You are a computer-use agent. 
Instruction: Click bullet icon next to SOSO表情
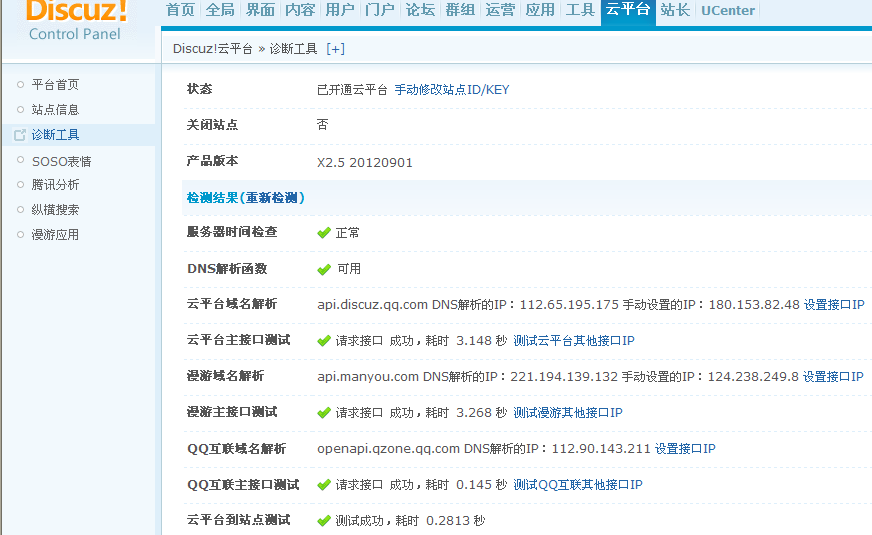tap(21, 160)
